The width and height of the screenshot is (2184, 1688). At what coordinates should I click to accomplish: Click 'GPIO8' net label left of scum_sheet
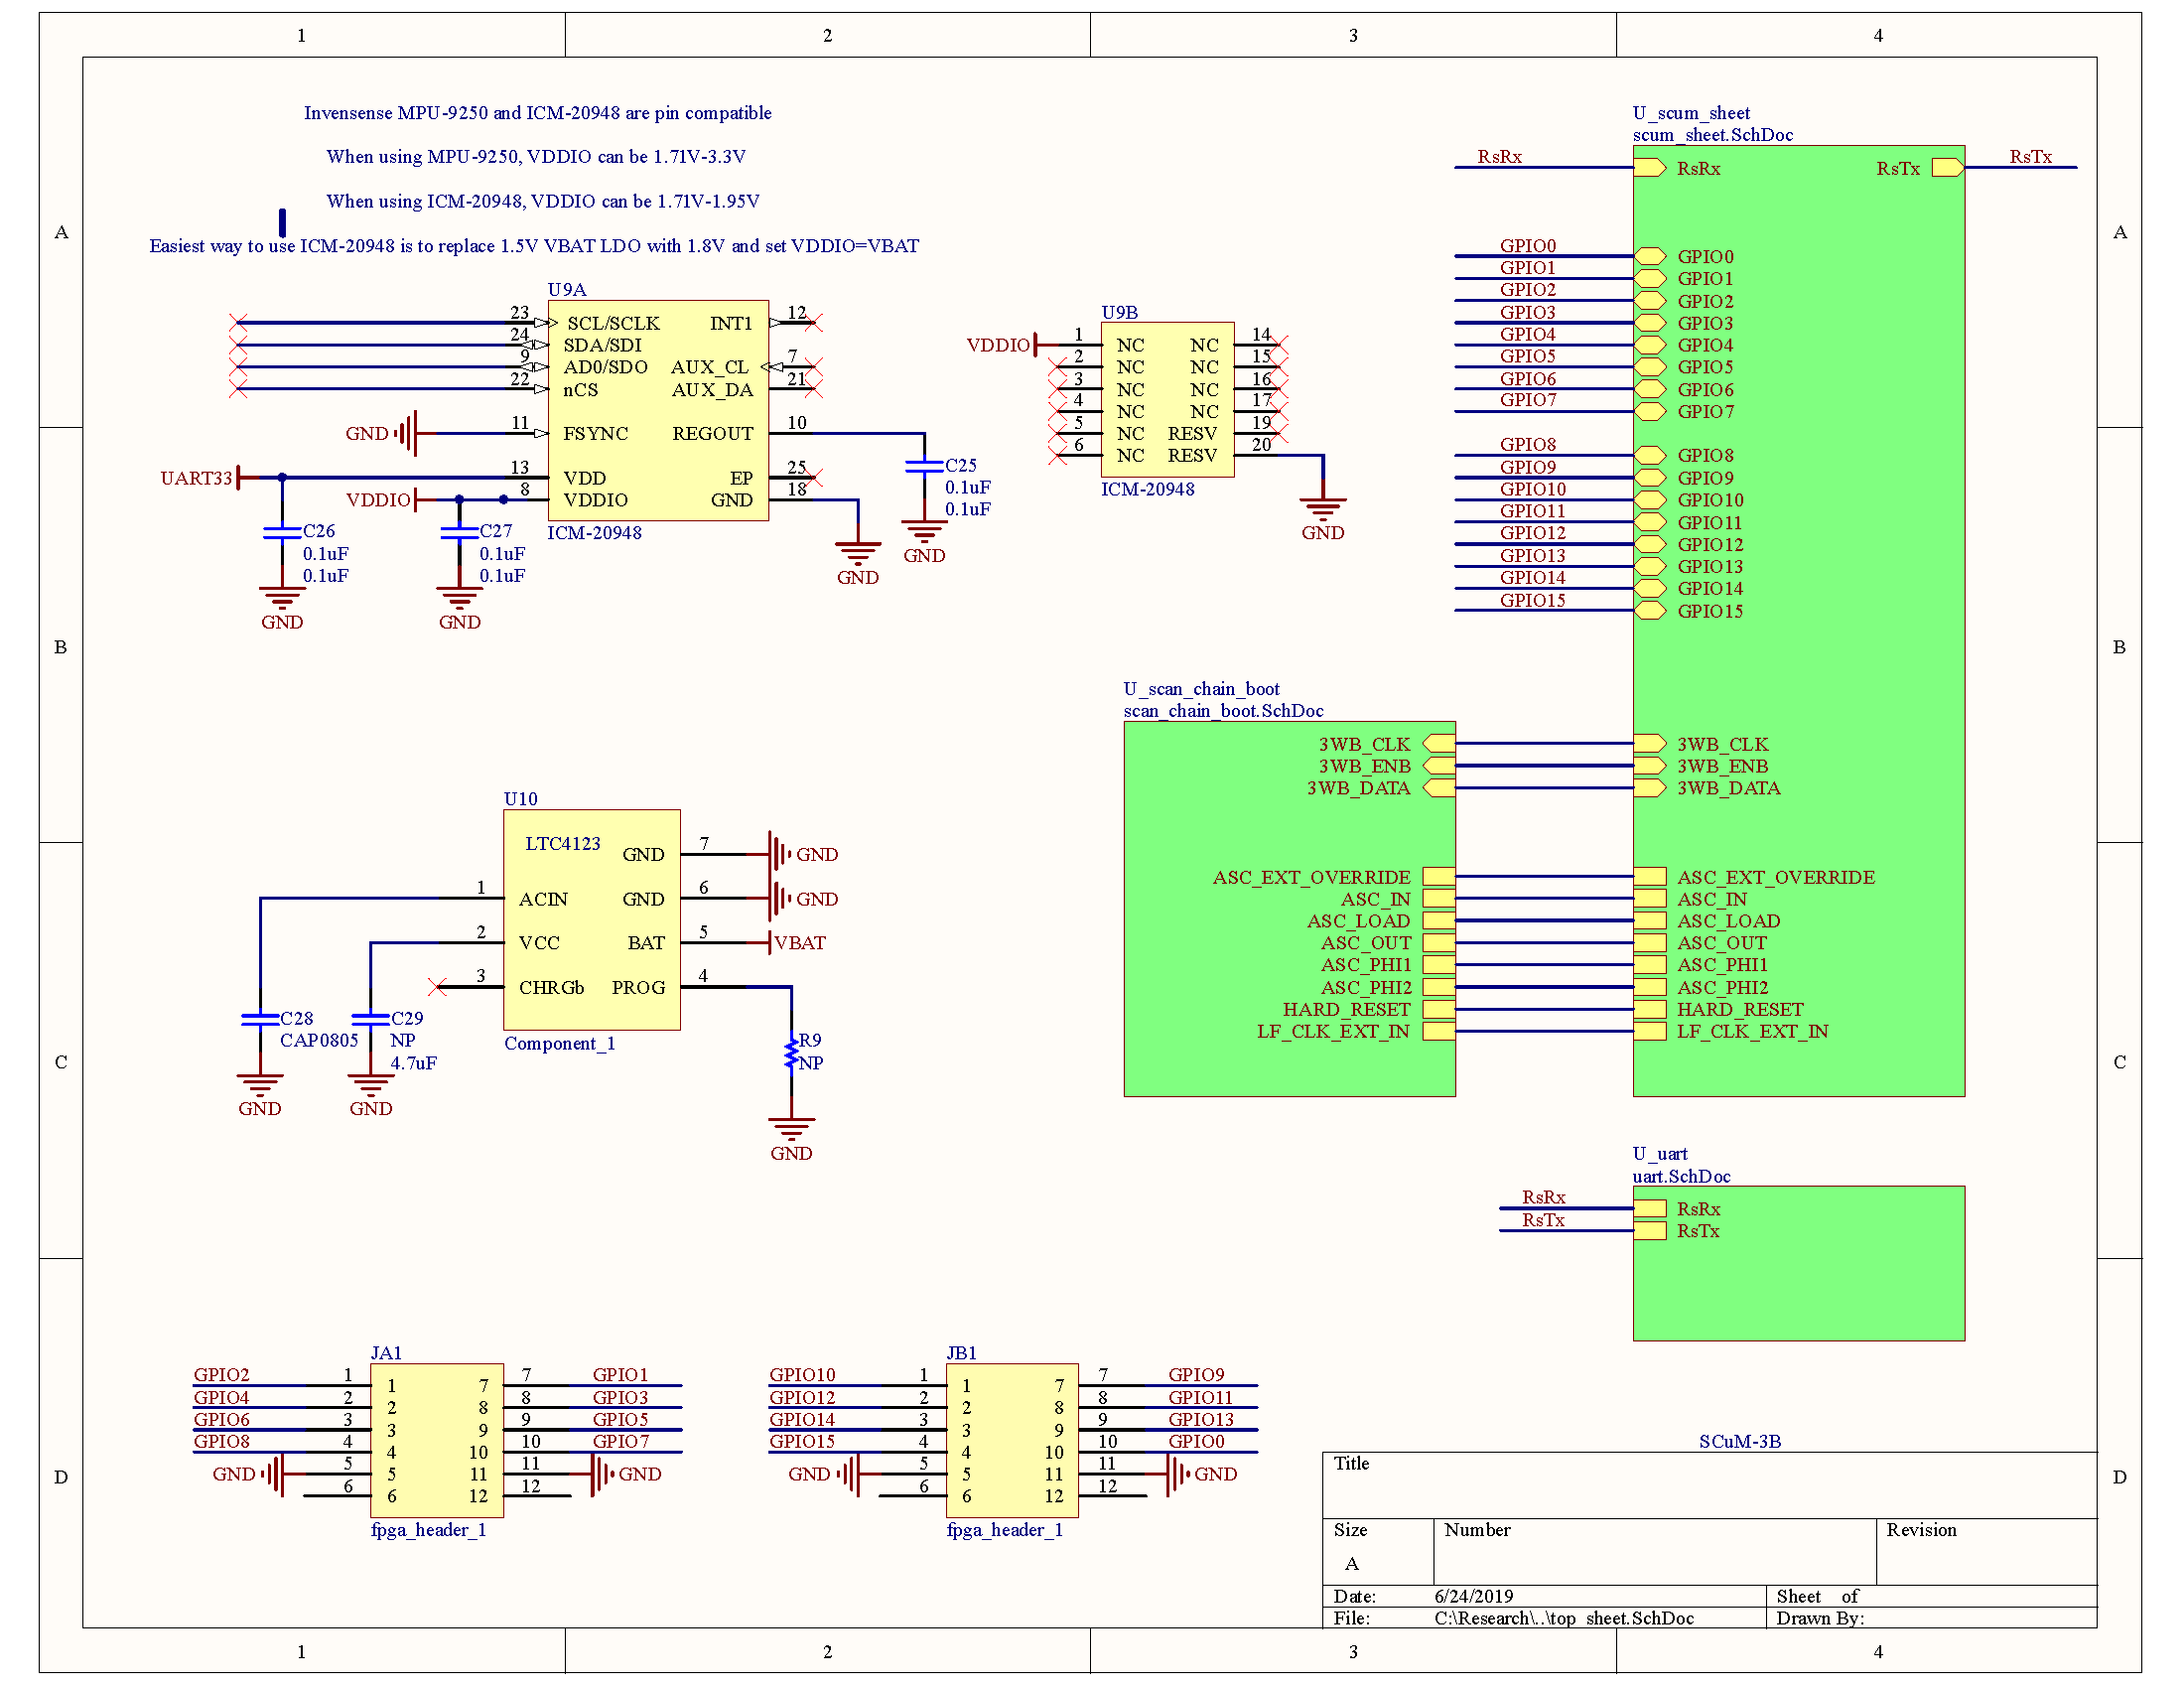pyautogui.click(x=1528, y=445)
